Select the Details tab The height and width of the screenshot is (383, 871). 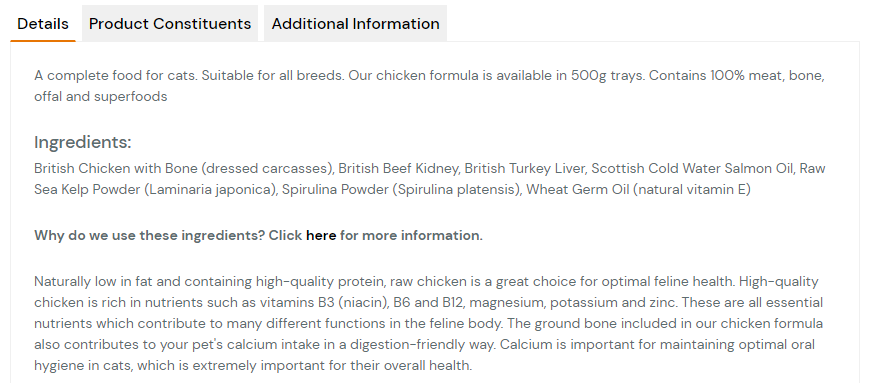43,24
